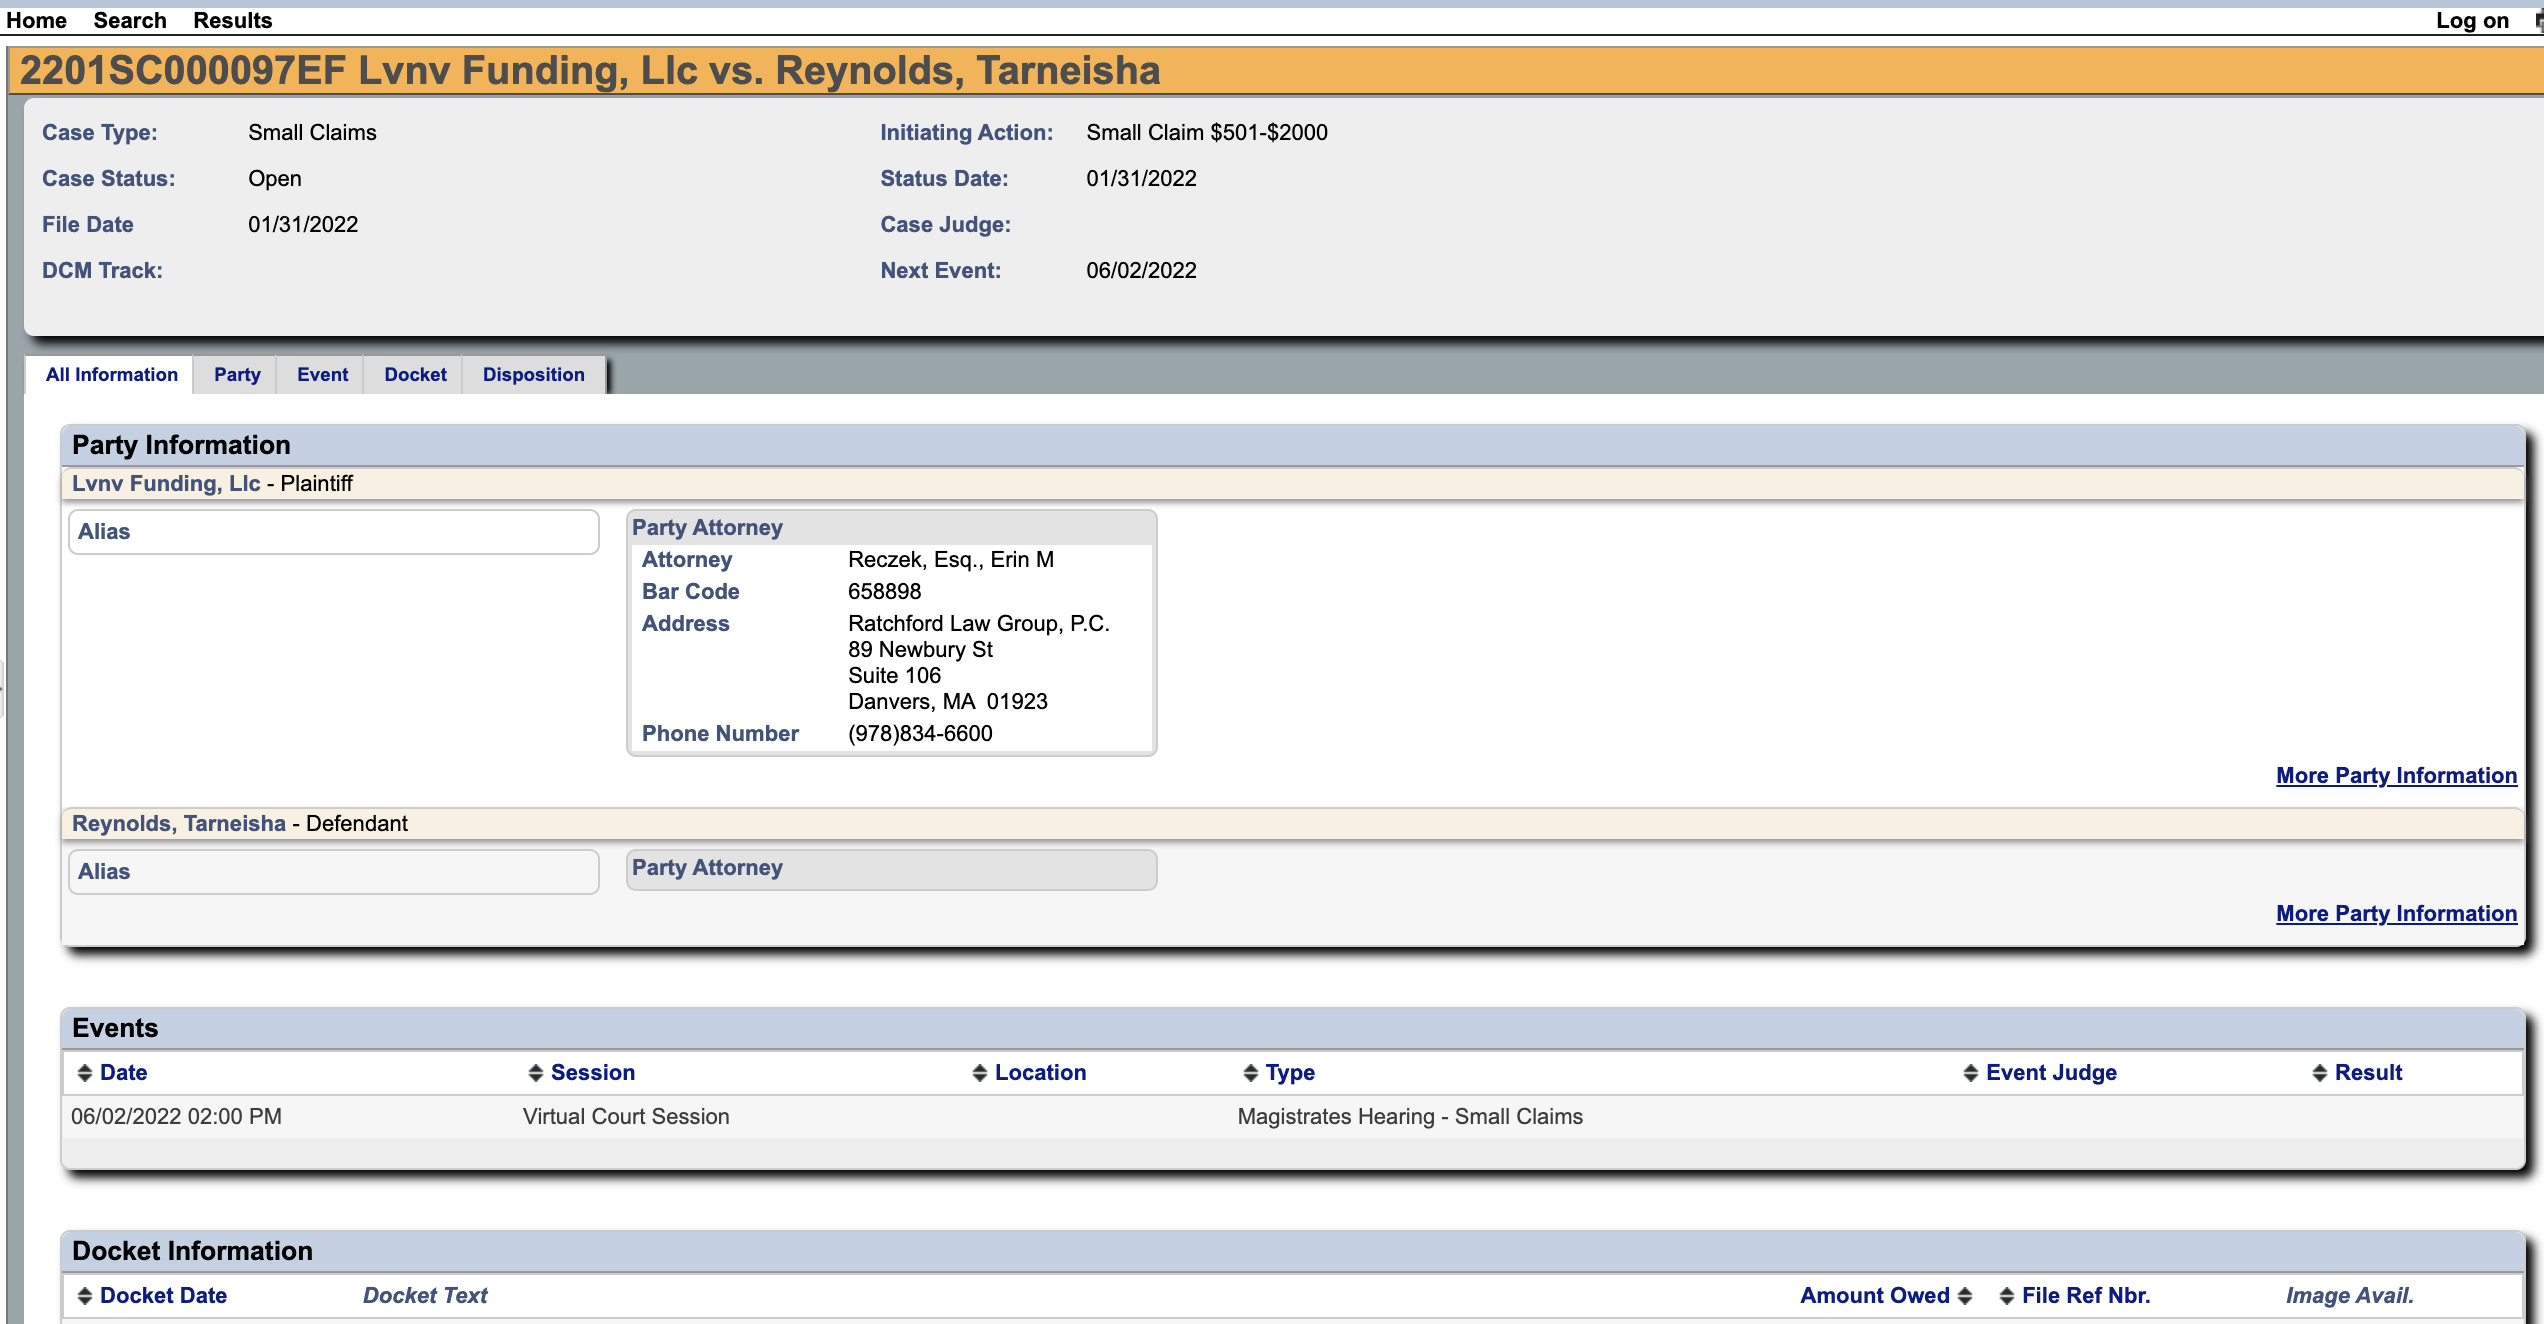Screen dimensions: 2544x1324
Task: Open the Party tab
Action: click(237, 375)
